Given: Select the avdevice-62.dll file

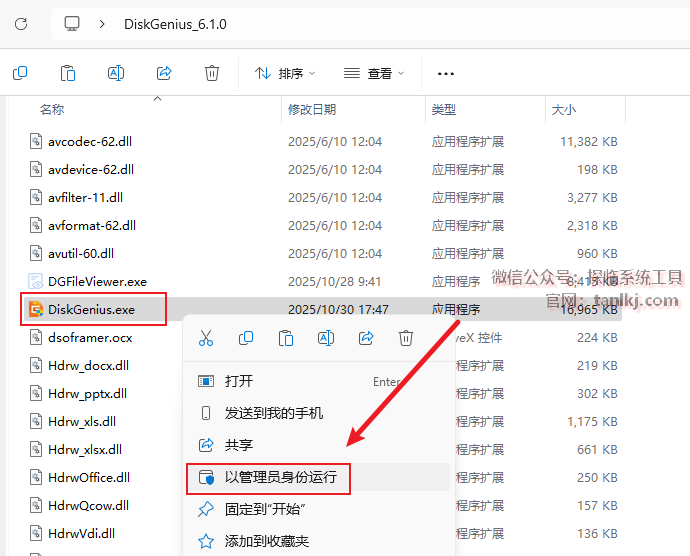Looking at the screenshot, I should point(91,169).
